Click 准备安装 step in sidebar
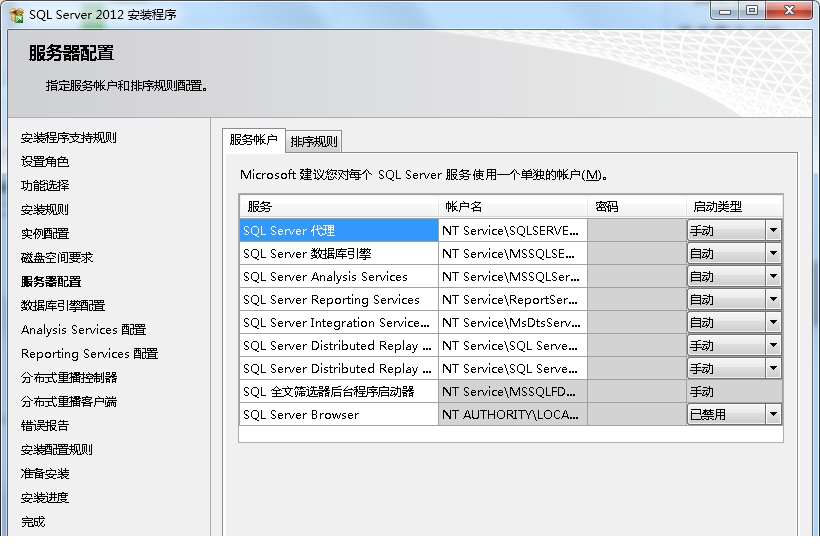Screen dimensions: 820x557 point(45,474)
